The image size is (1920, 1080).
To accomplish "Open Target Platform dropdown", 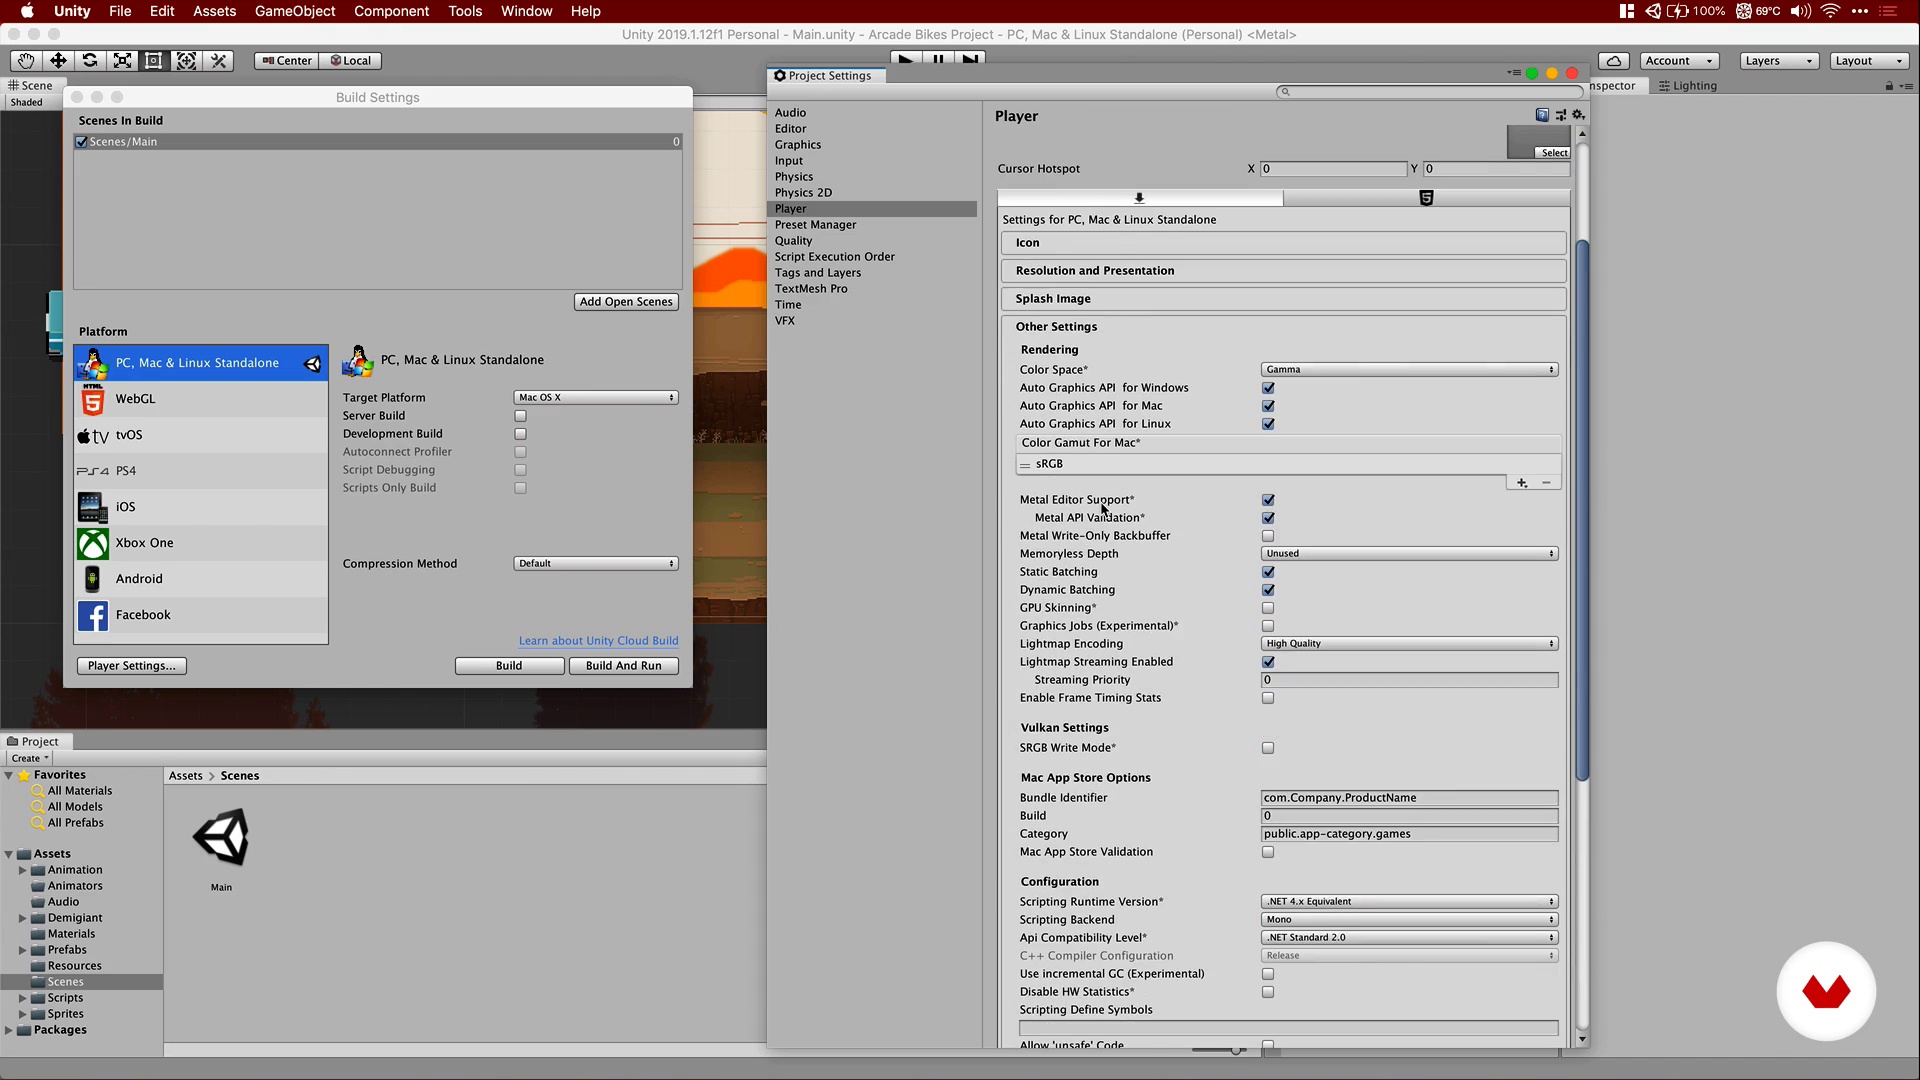I will 596,398.
